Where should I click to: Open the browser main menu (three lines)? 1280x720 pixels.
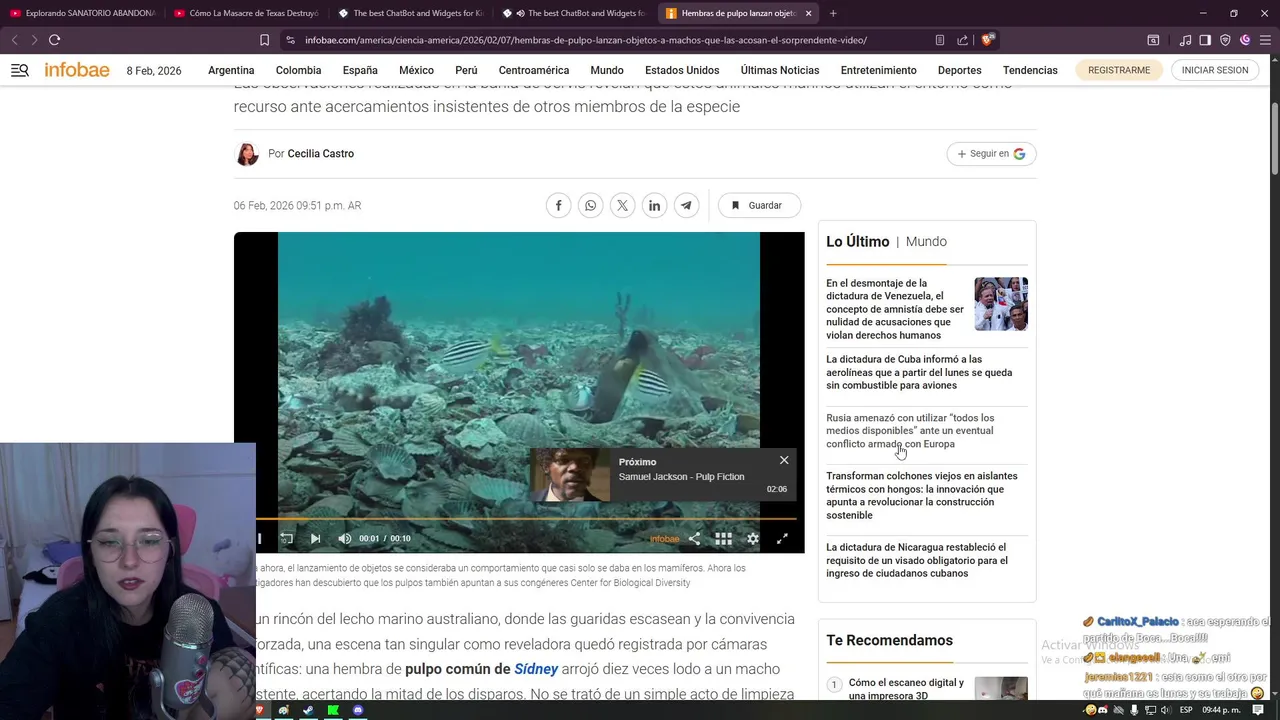(1265, 40)
